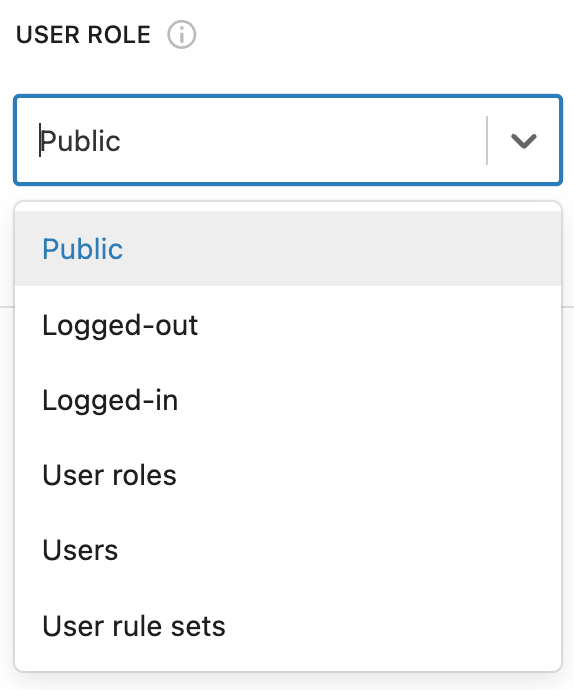The height and width of the screenshot is (690, 574).
Task: Choose the Users option
Action: [288, 551]
